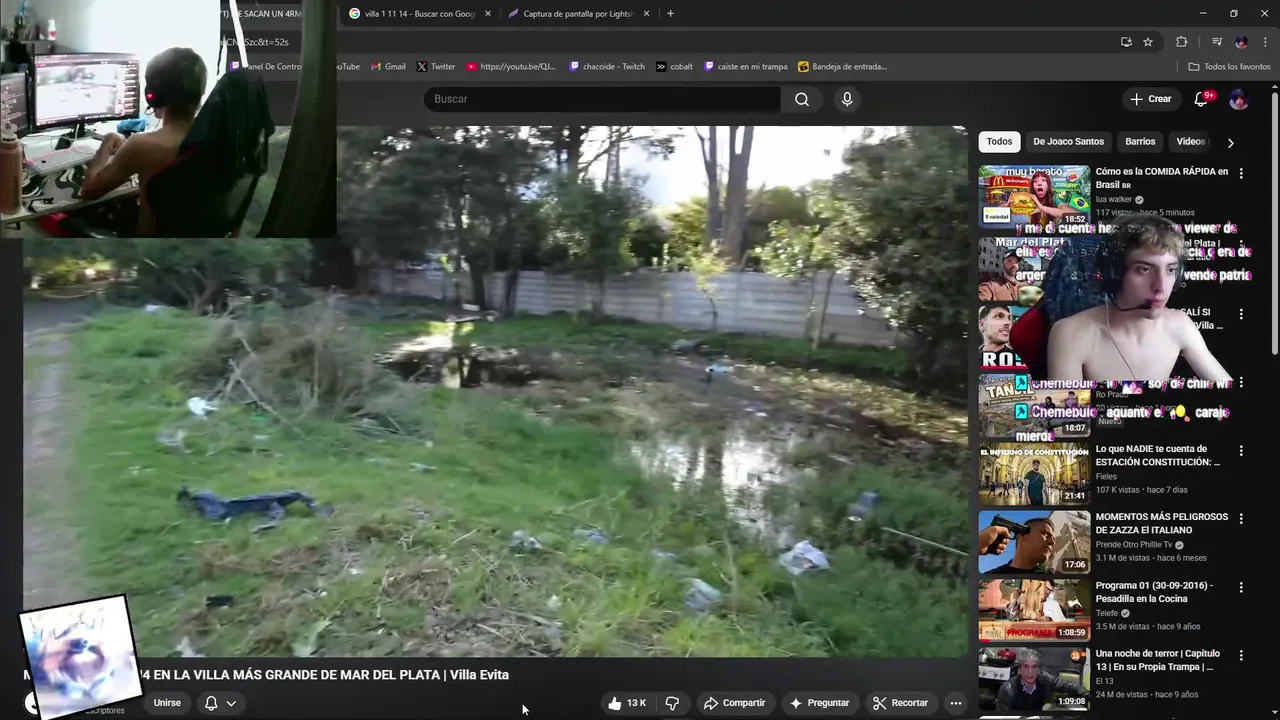The image size is (1280, 720).
Task: Open browser three-dot menu
Action: coord(1266,42)
